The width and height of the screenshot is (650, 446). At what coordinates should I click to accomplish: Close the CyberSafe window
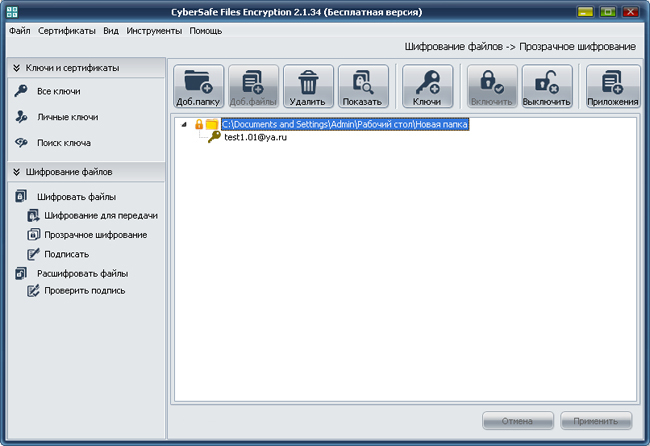click(x=630, y=12)
